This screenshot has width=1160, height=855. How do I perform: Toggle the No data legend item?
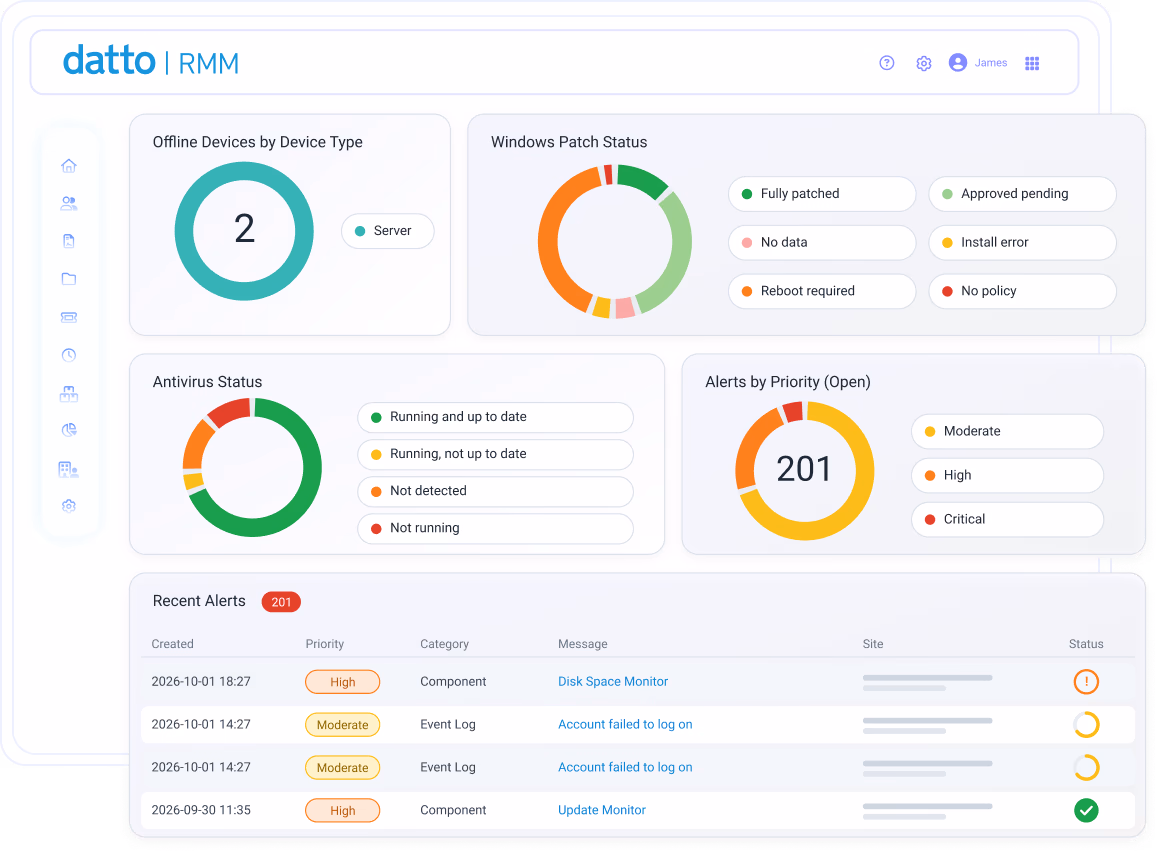point(822,243)
